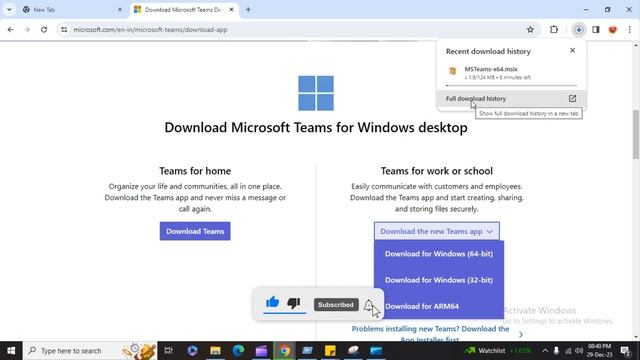Click the red heart extension icon

point(613,29)
